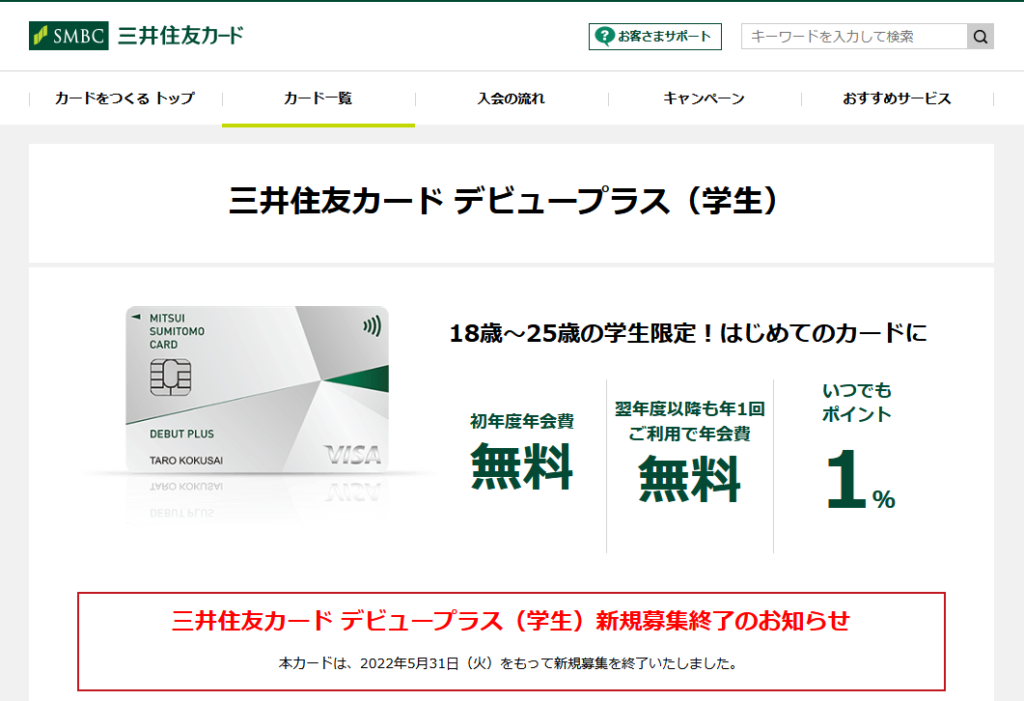Image resolution: width=1024 pixels, height=701 pixels.
Task: Click the VISA logo on card
Action: coord(353,455)
